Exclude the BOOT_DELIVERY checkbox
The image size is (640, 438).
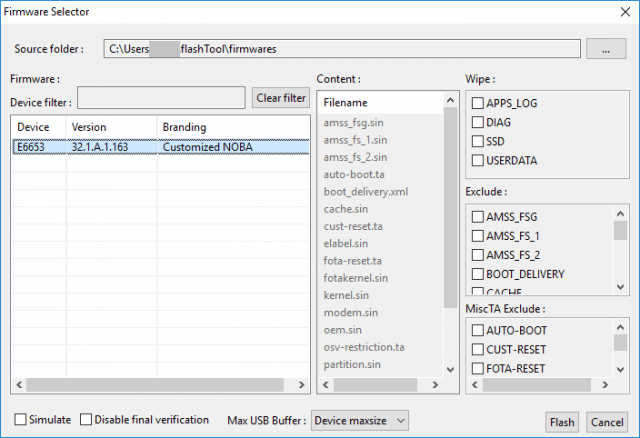[478, 274]
